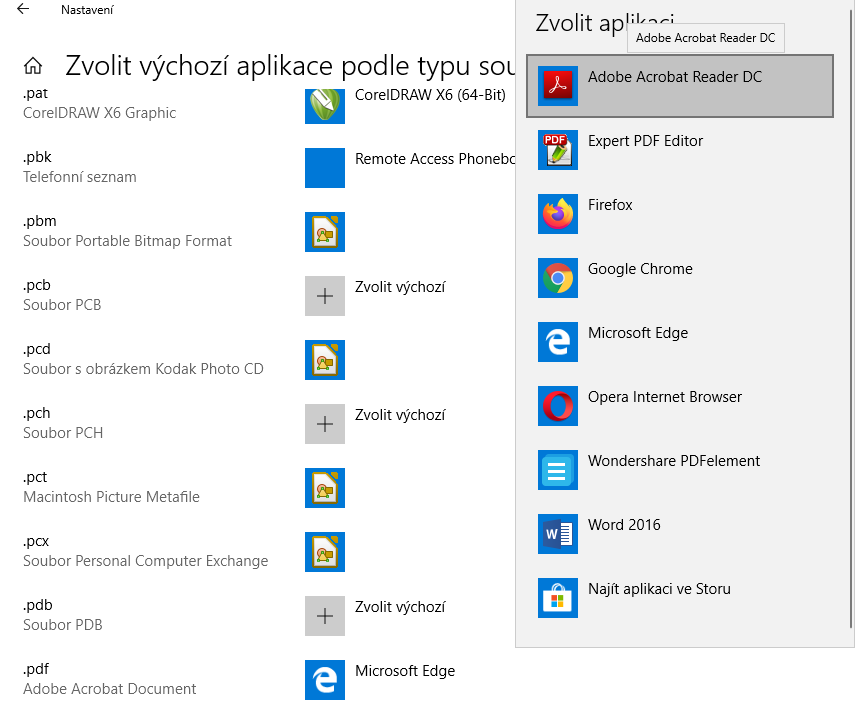Screen dimensions: 857x723
Task: Click the home icon beside the page title
Action: [33, 66]
